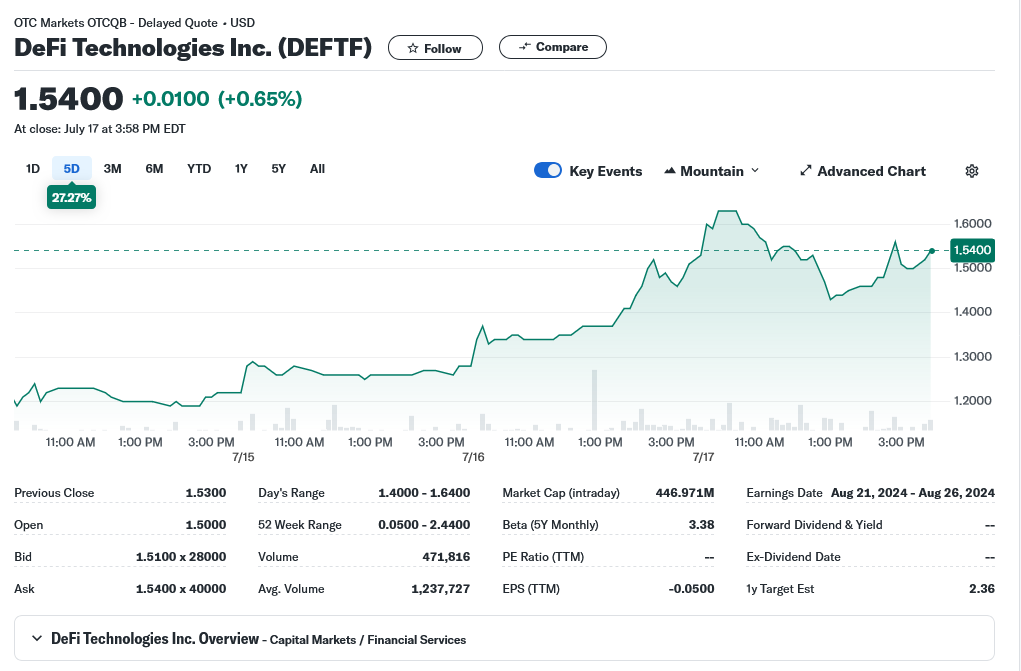1021x671 pixels.
Task: Click the 27.27% performance badge
Action: [x=72, y=197]
